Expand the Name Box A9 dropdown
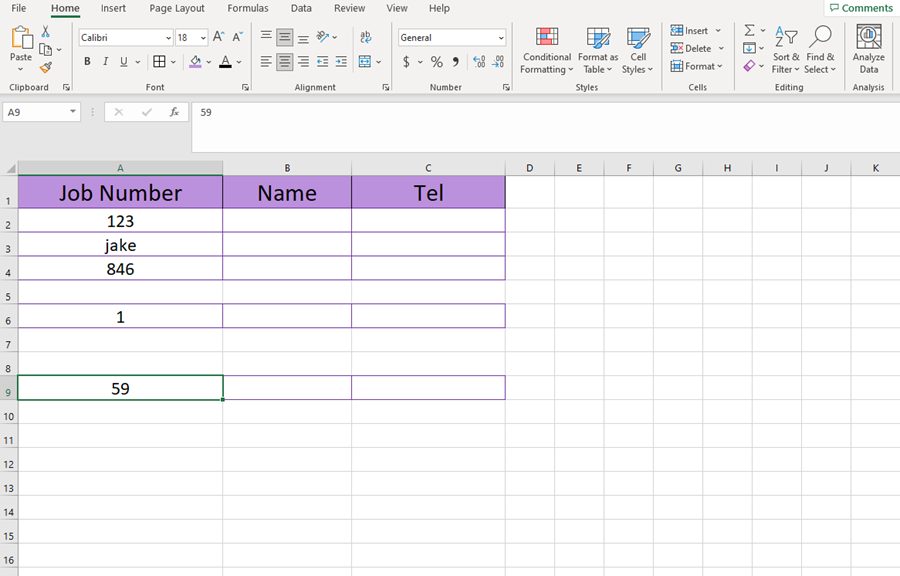Screen dimensions: 900x576 coord(73,111)
